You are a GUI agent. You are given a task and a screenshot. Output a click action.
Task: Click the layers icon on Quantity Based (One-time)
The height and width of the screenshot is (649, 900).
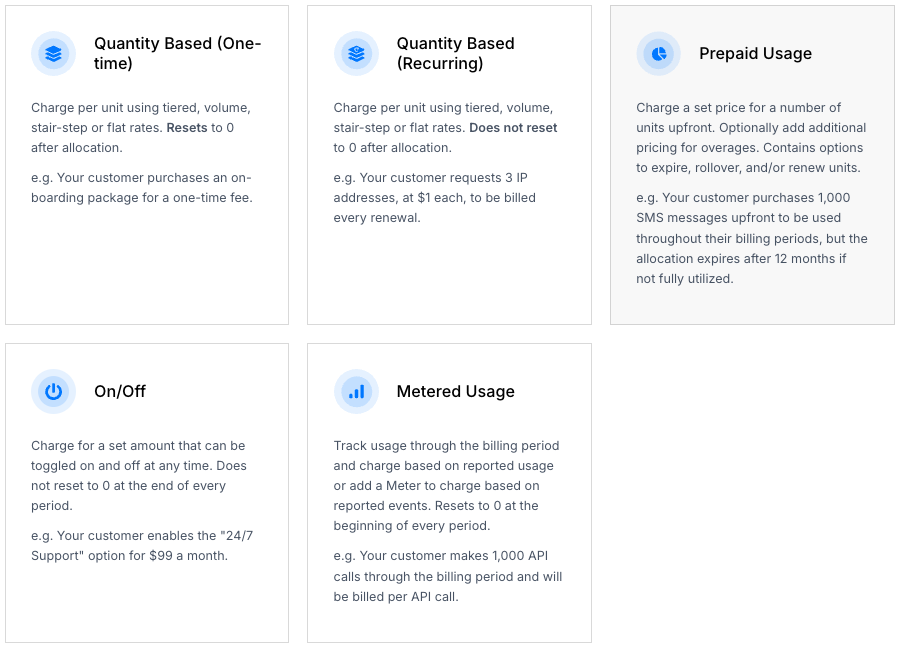[x=53, y=54]
